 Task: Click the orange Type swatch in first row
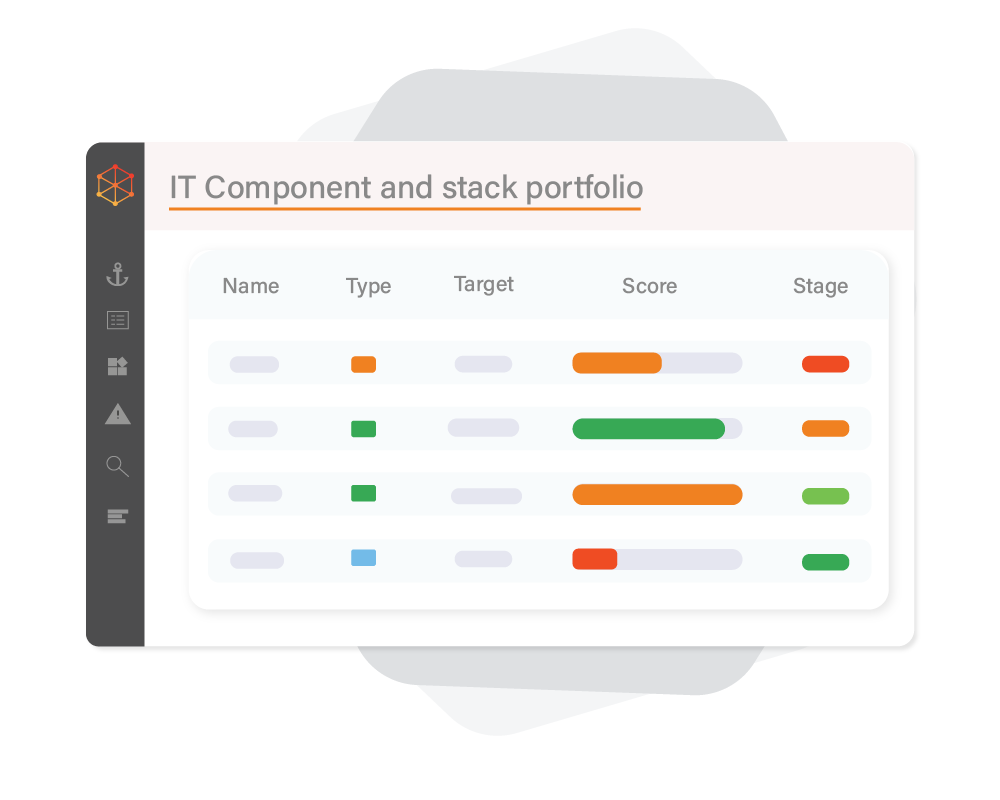pos(363,364)
